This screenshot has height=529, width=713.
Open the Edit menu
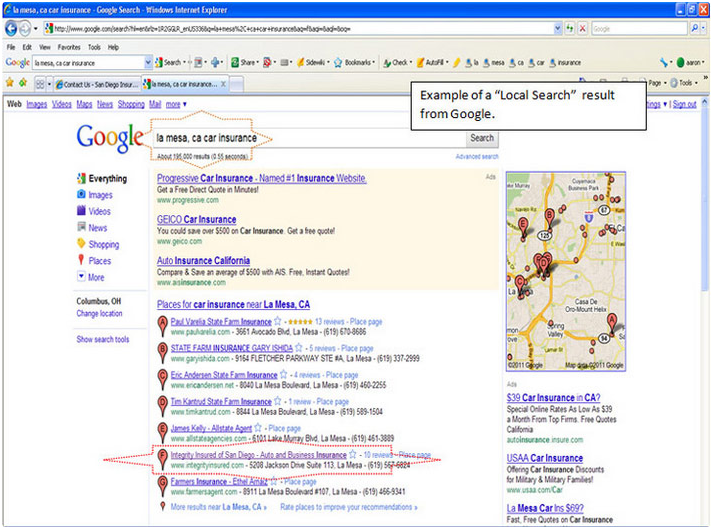click(x=27, y=47)
